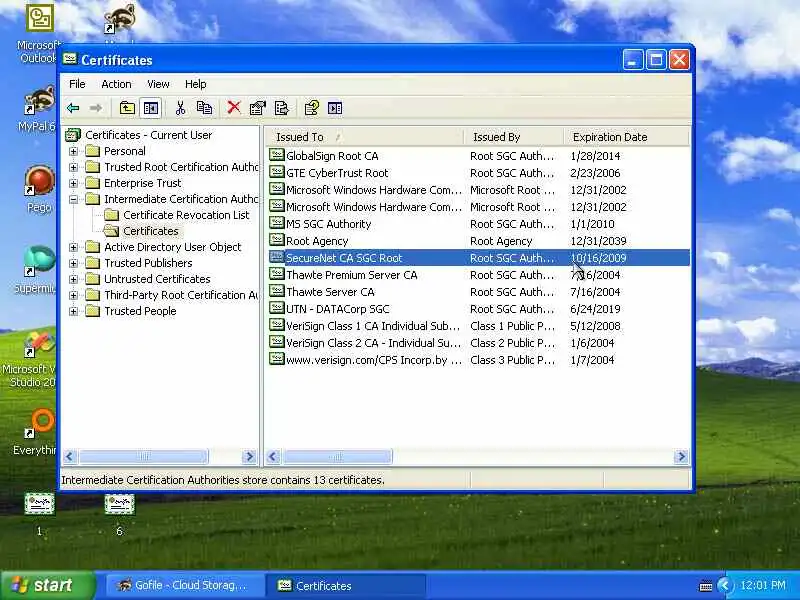This screenshot has height=600, width=800.
Task: Click the last toolbar icon beside Help
Action: (x=335, y=108)
